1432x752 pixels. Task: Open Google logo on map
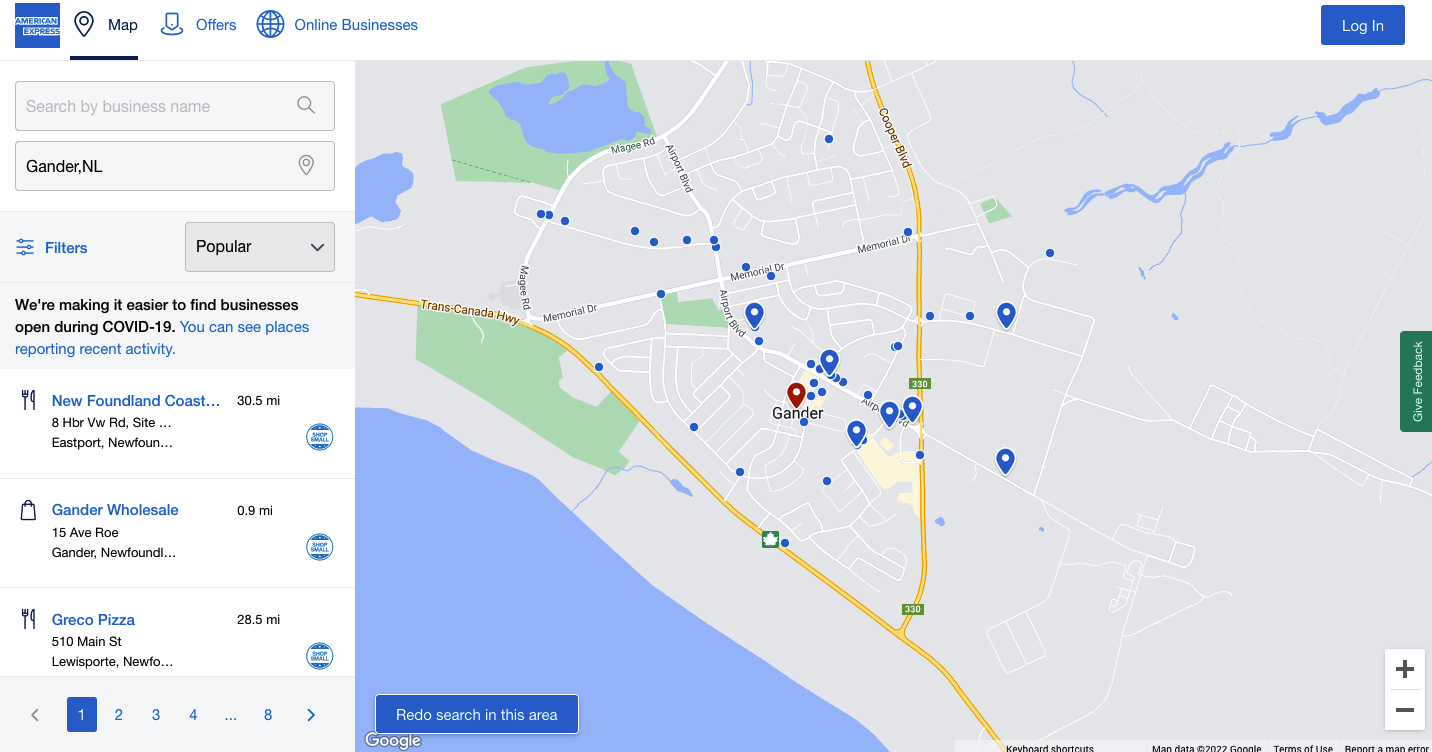(x=393, y=740)
